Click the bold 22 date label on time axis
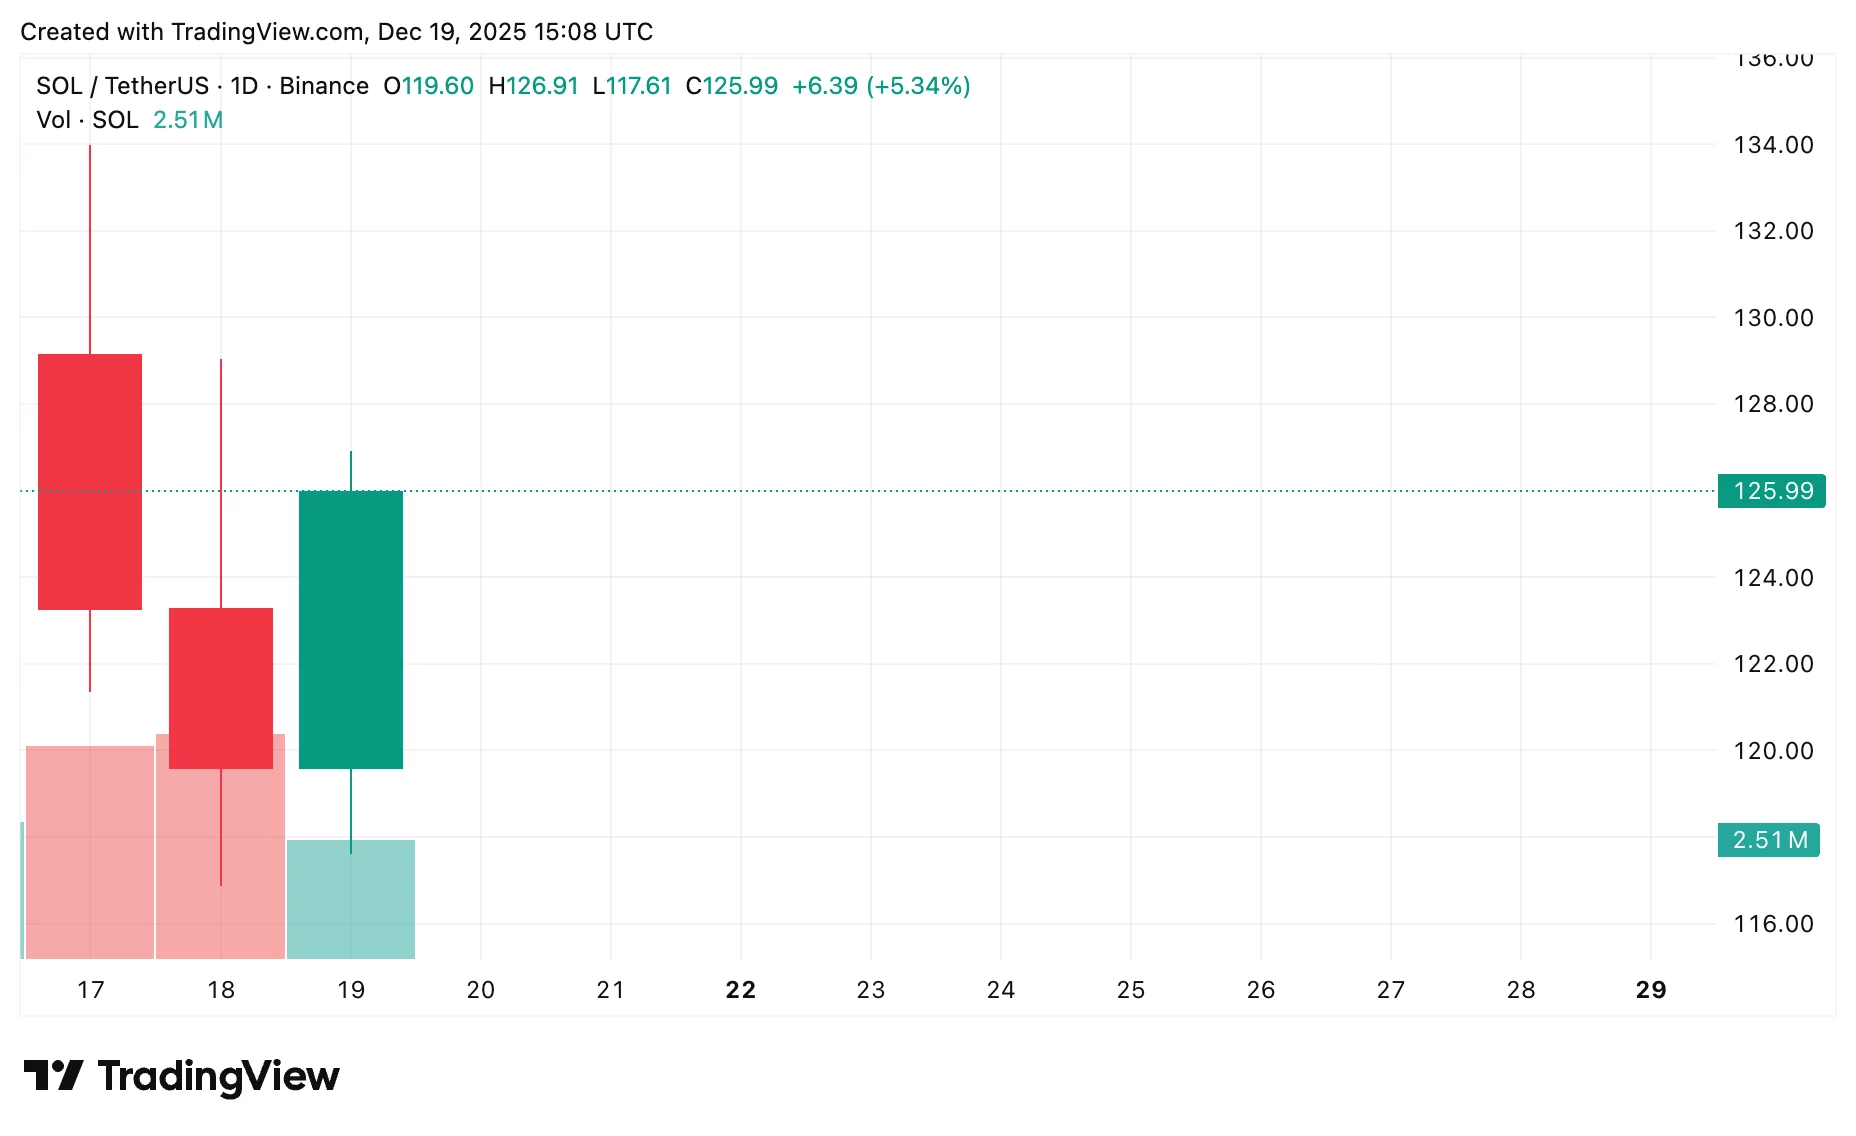Image resolution: width=1856 pixels, height=1136 pixels. point(740,990)
